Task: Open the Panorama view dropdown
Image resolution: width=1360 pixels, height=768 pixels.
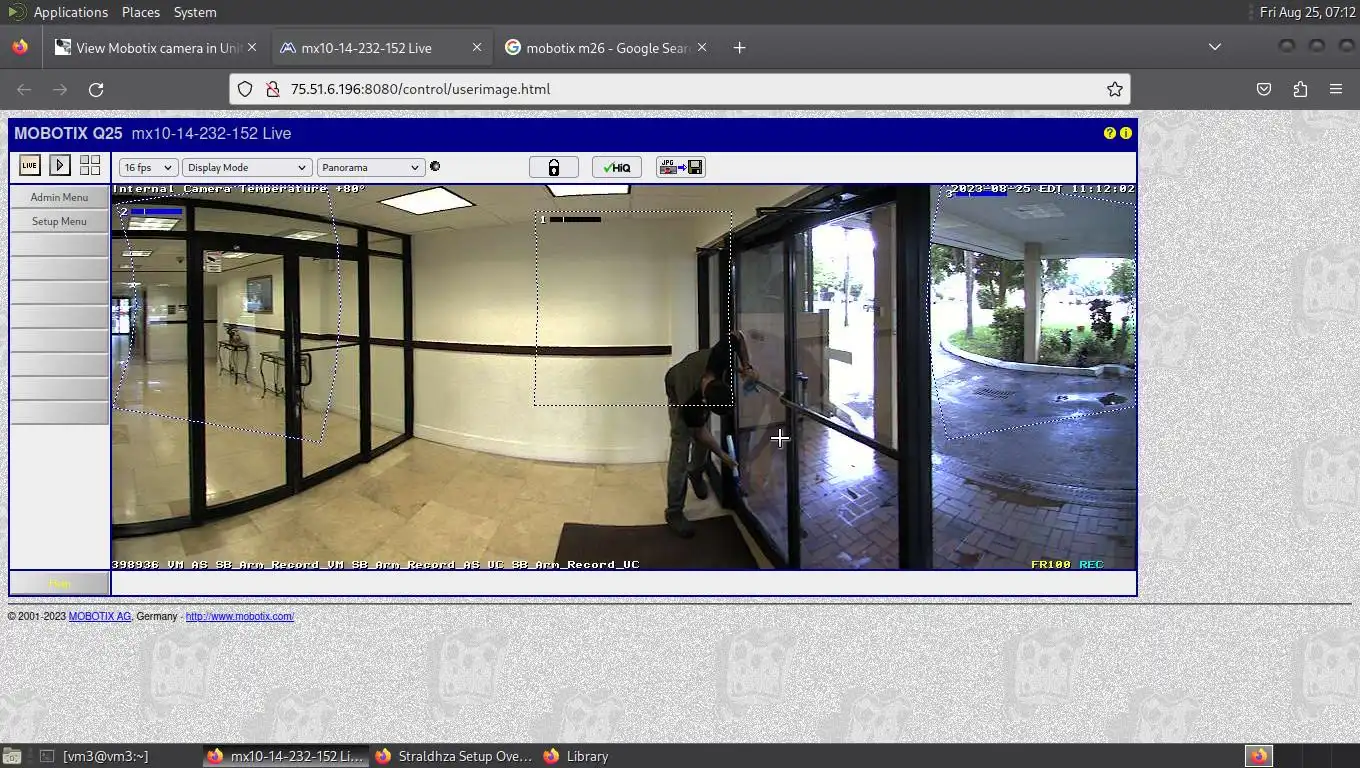Action: tap(371, 167)
